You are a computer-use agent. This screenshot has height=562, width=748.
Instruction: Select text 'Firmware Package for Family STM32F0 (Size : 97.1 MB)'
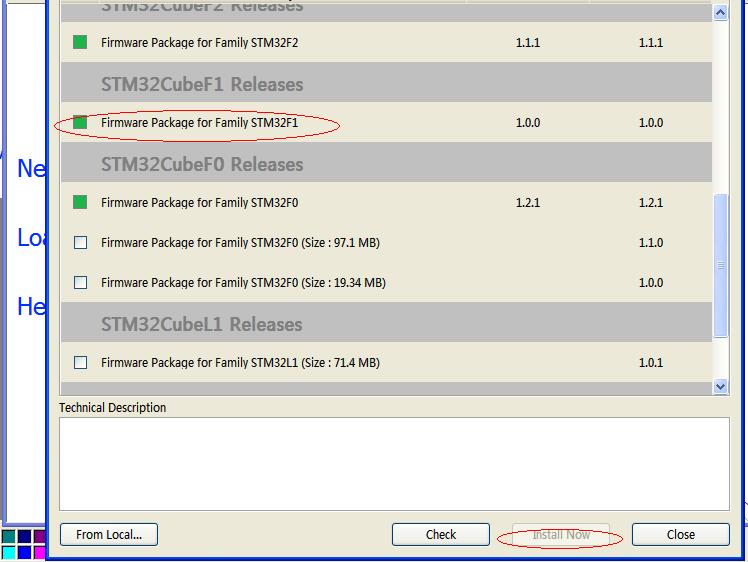coord(240,242)
